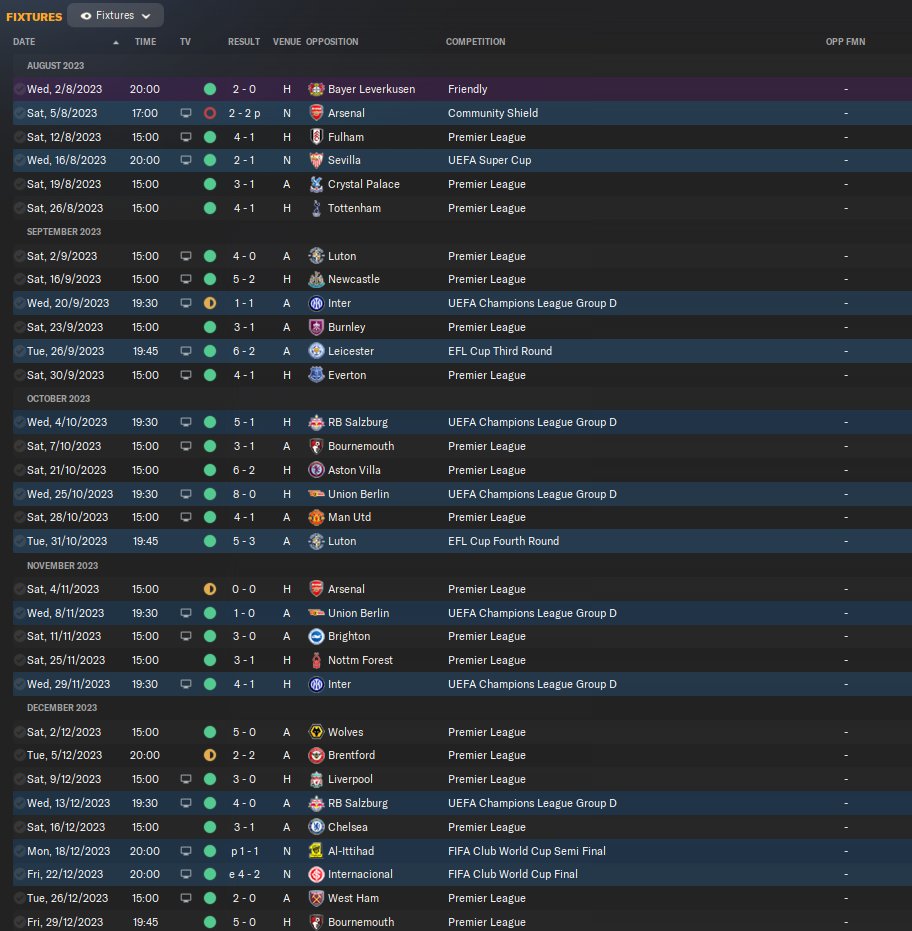Screen dimensions: 912x931
Task: Click the Tottenham club badge
Action: 316,208
